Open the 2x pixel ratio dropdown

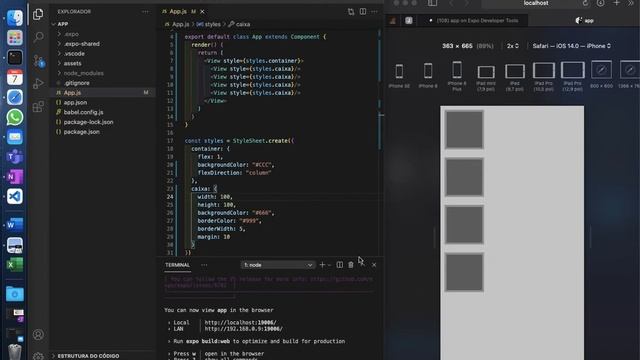click(x=513, y=46)
